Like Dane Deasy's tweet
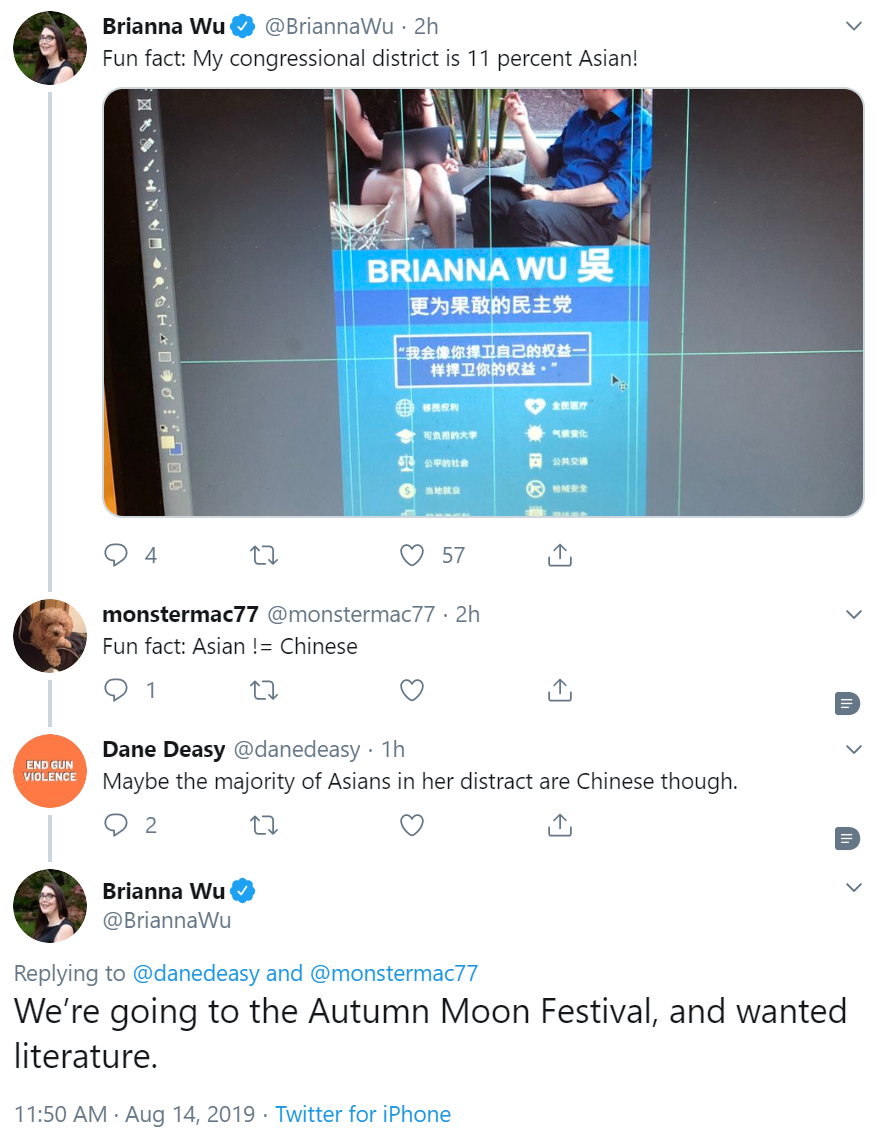This screenshot has height=1137, width=882. coord(412,825)
